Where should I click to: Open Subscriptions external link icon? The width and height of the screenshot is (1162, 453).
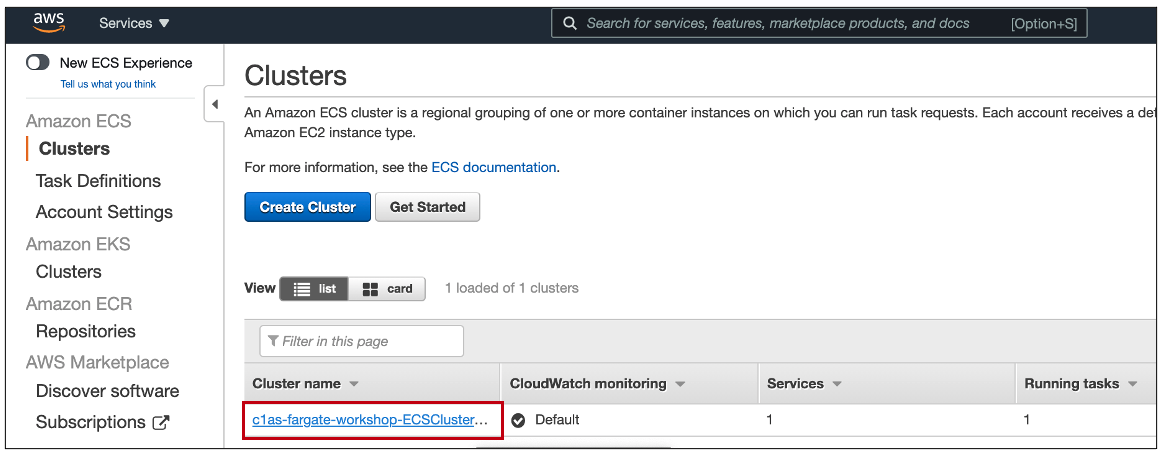161,423
